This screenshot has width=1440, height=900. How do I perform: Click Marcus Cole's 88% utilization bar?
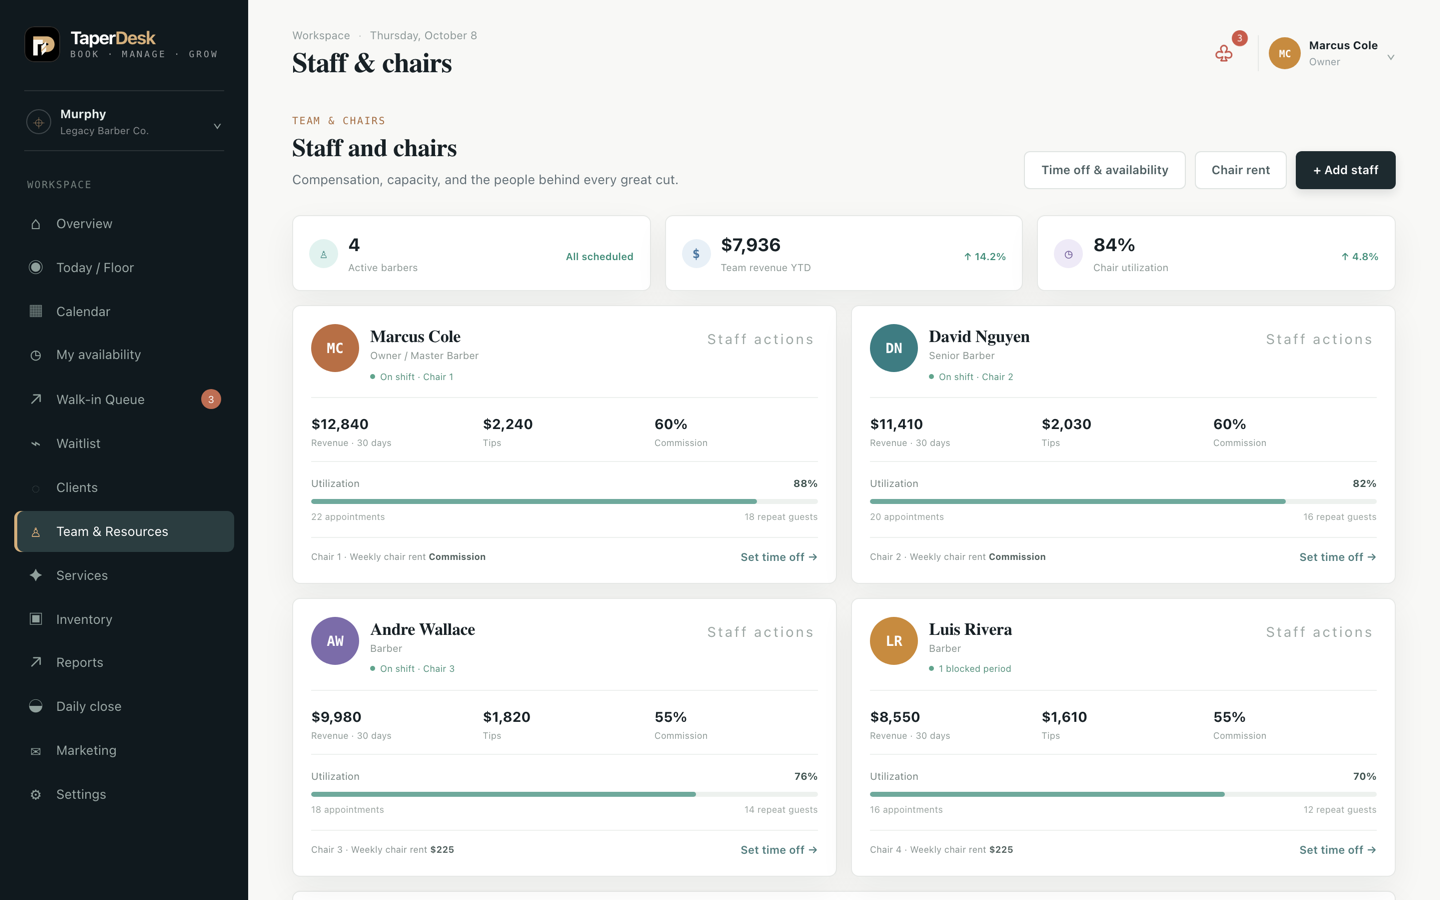pyautogui.click(x=564, y=501)
